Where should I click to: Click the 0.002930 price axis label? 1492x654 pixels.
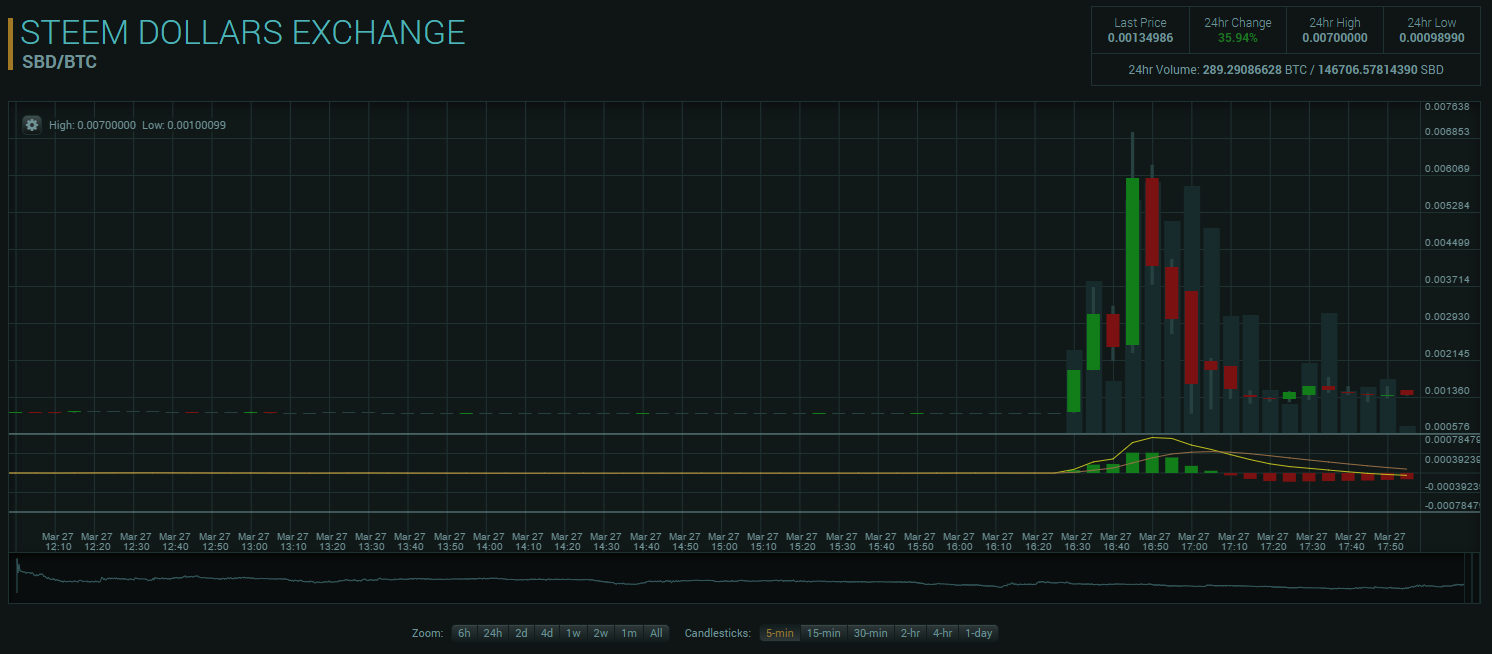click(1446, 317)
